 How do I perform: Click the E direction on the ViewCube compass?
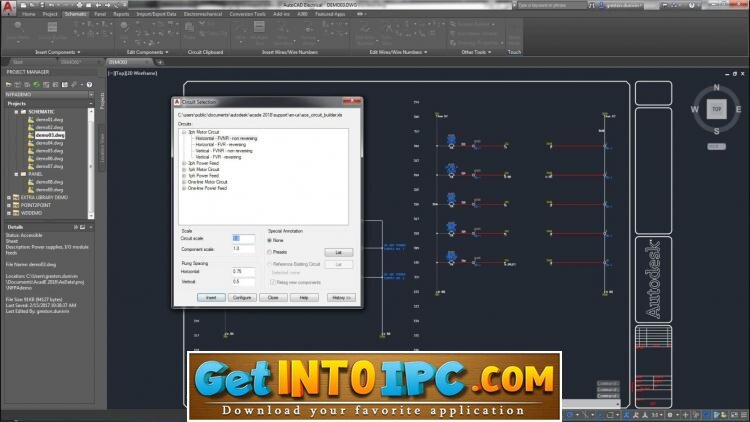click(x=738, y=109)
